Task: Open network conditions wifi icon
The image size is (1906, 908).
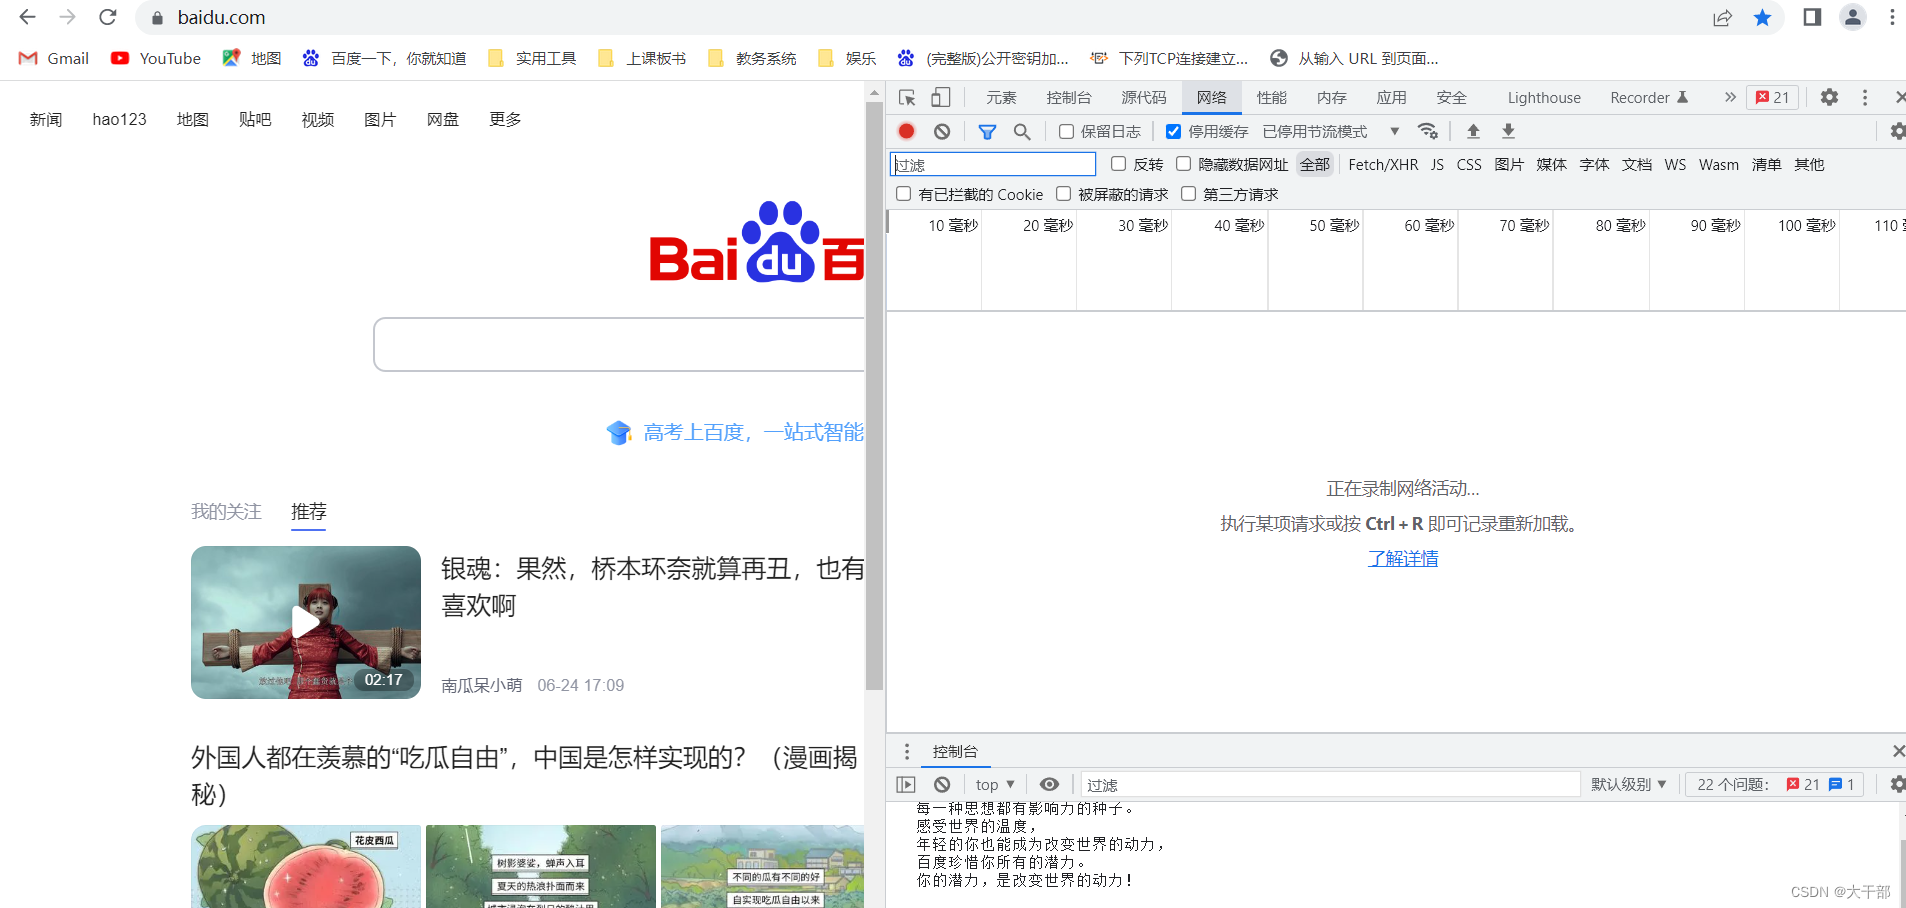Action: click(1428, 131)
